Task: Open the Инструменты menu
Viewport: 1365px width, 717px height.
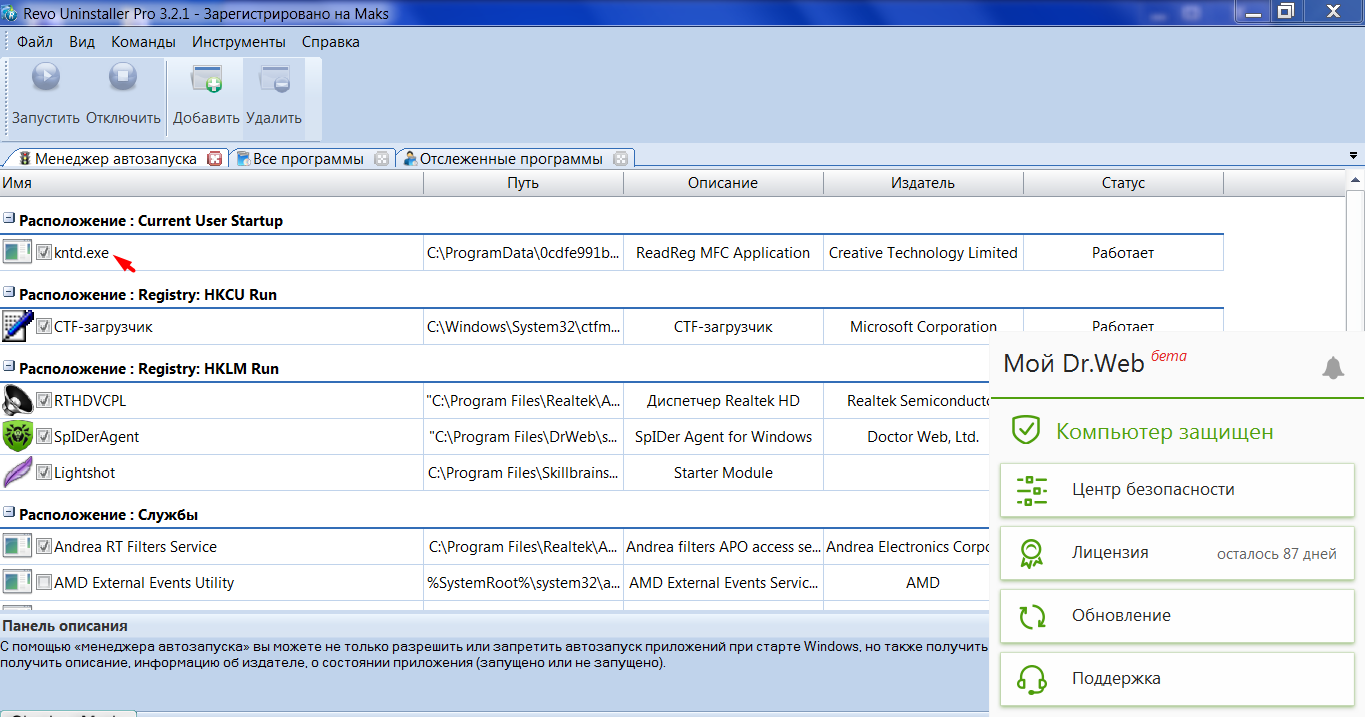Action: [x=239, y=42]
